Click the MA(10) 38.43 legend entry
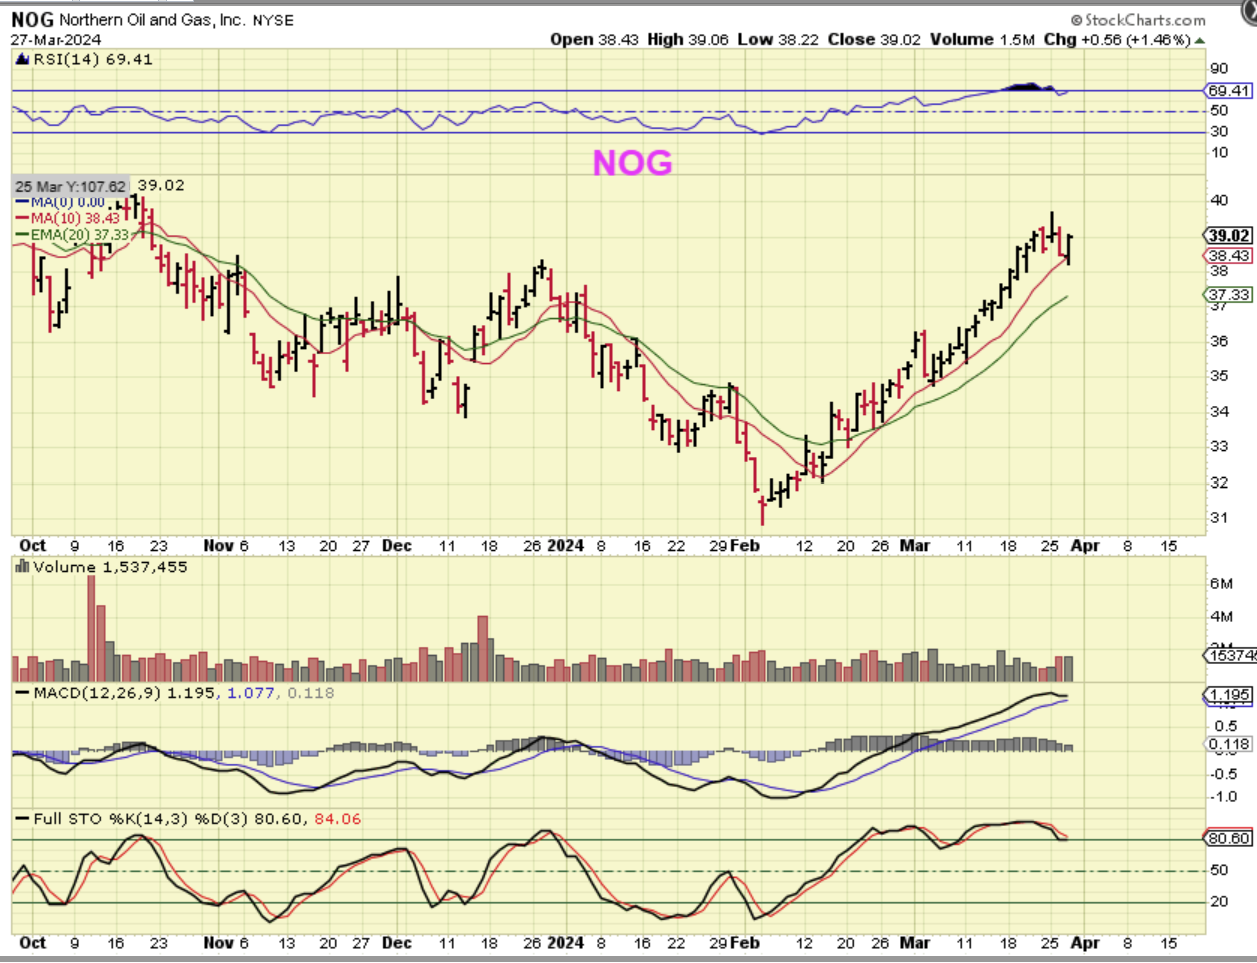Screen dimensions: 1257x963 pos(75,218)
